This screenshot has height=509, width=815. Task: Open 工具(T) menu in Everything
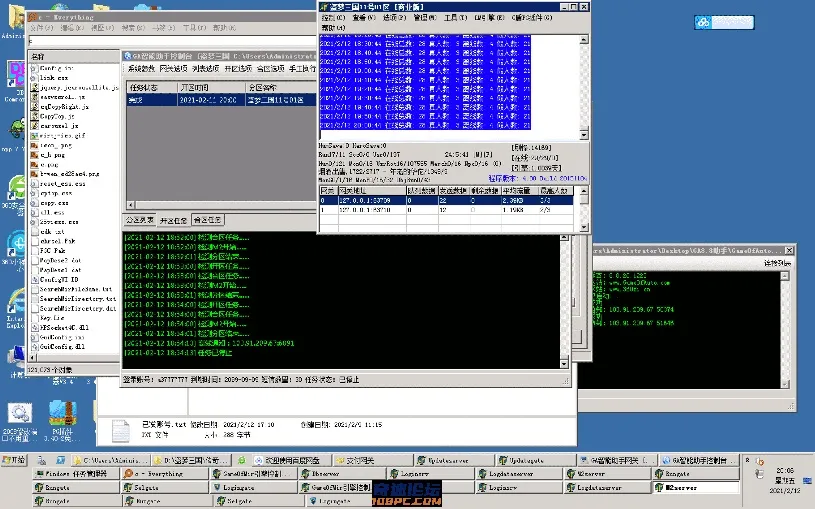tap(194, 28)
